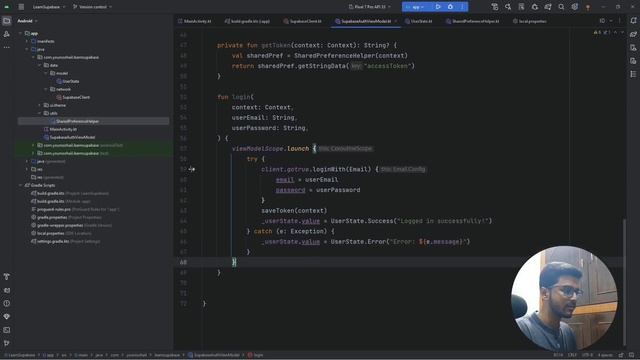
Task: Switch to UserState.kt tab
Action: [418, 21]
